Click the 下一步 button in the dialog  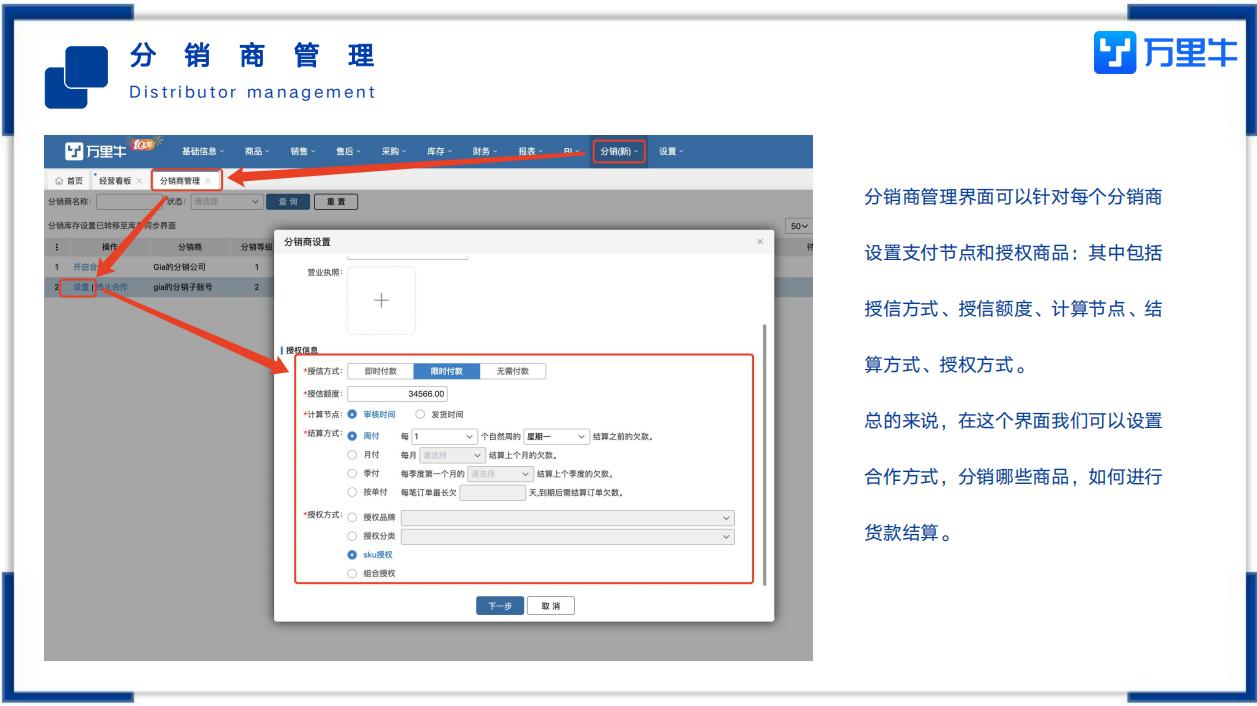[x=500, y=606]
